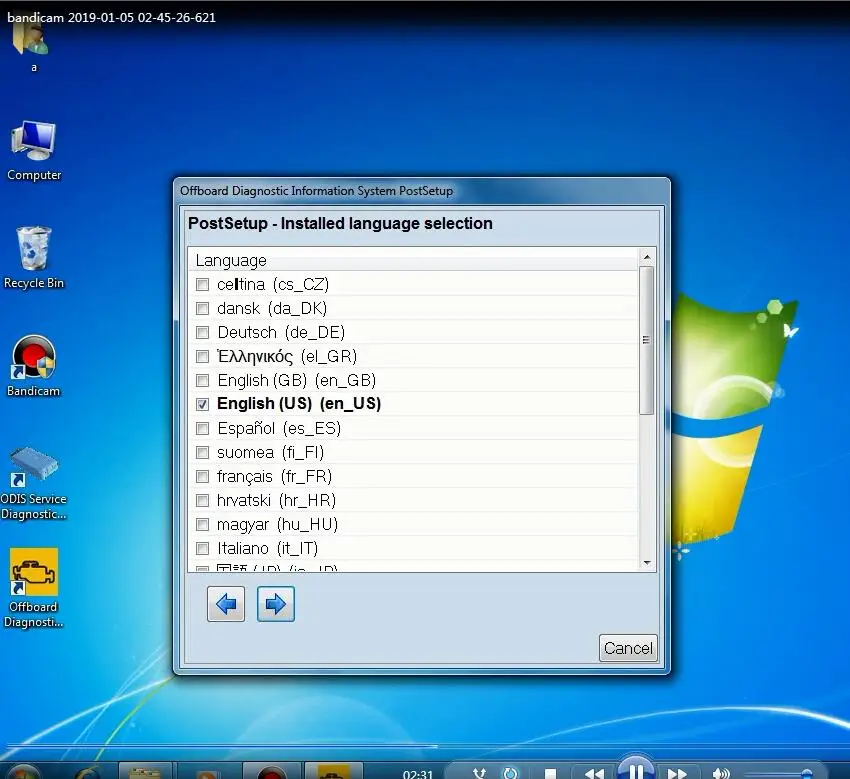Click the Cancel button
The height and width of the screenshot is (779, 850).
point(628,648)
